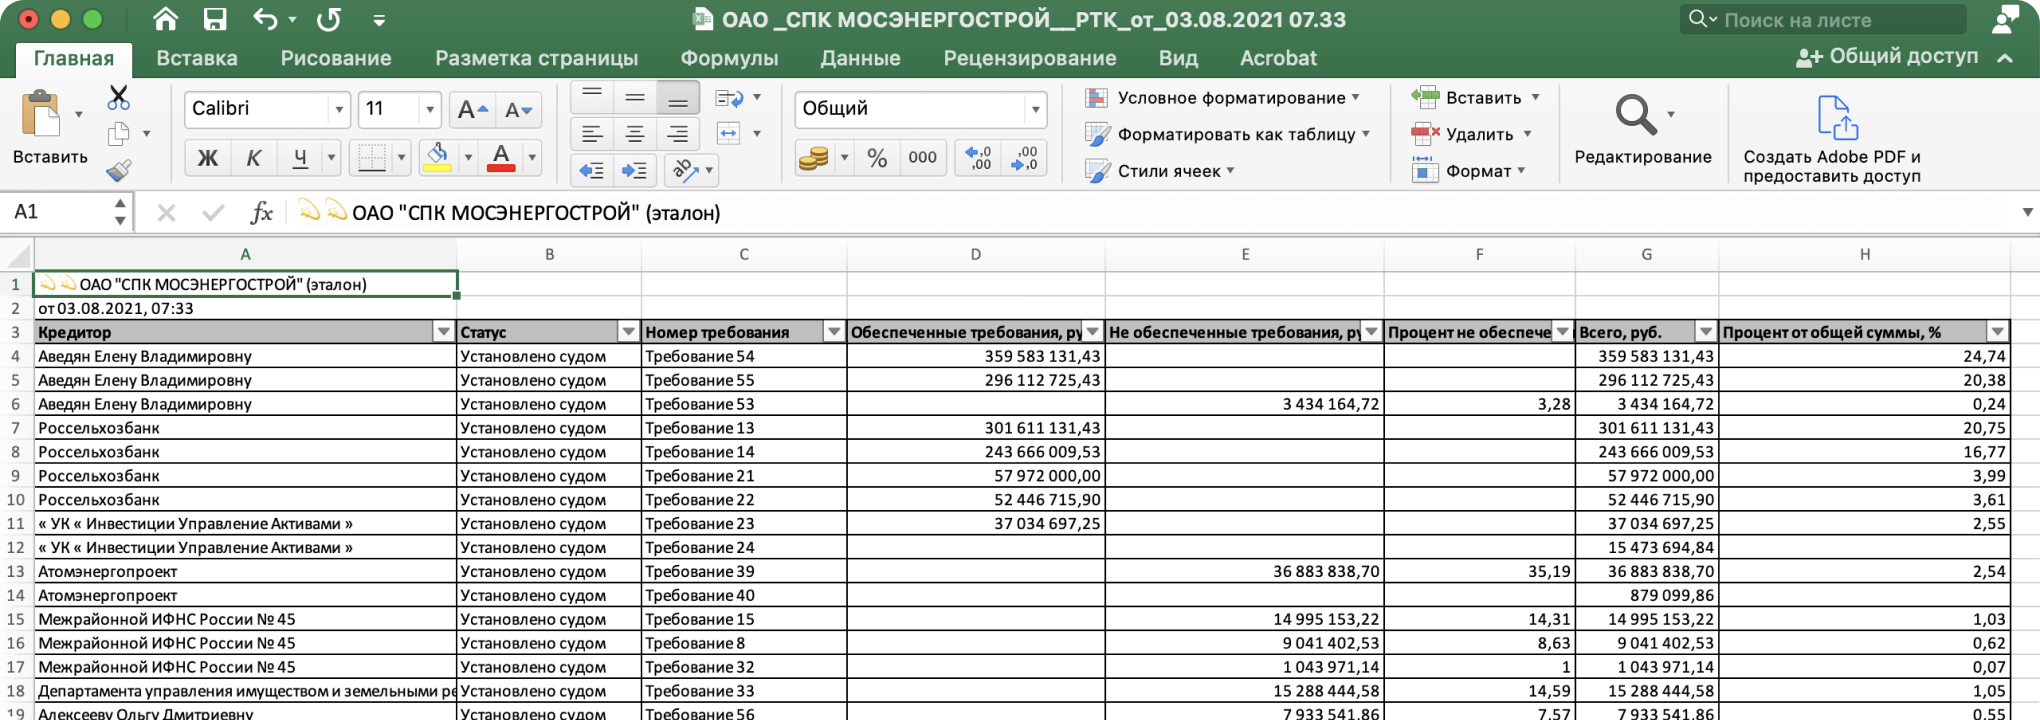
Task: Apply currency format with coins icon
Action: tap(814, 157)
